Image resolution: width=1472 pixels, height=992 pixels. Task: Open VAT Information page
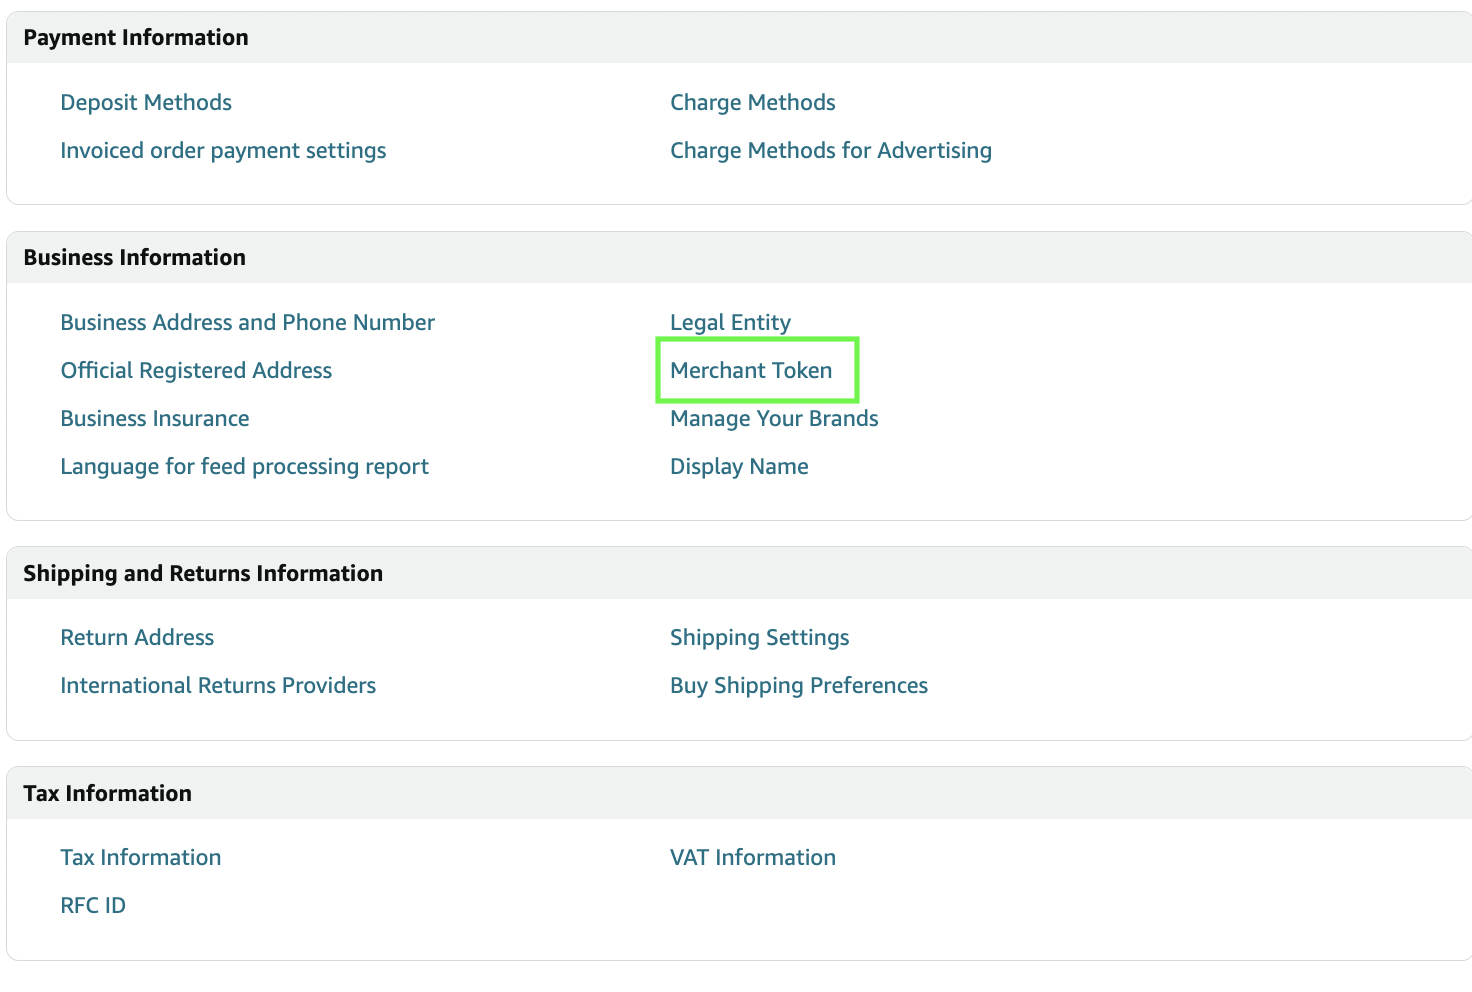pyautogui.click(x=752, y=857)
